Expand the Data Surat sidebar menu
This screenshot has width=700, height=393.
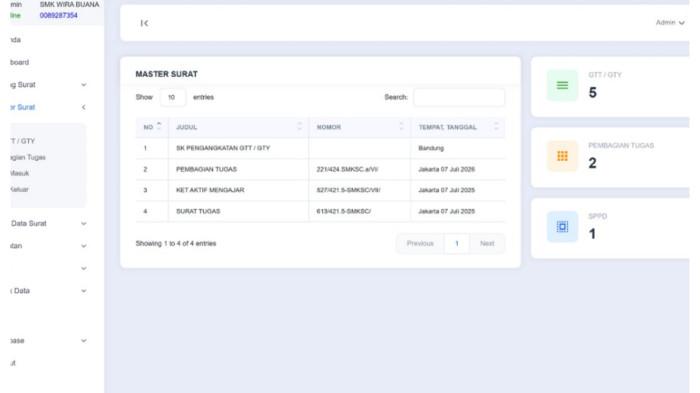click(x=83, y=223)
